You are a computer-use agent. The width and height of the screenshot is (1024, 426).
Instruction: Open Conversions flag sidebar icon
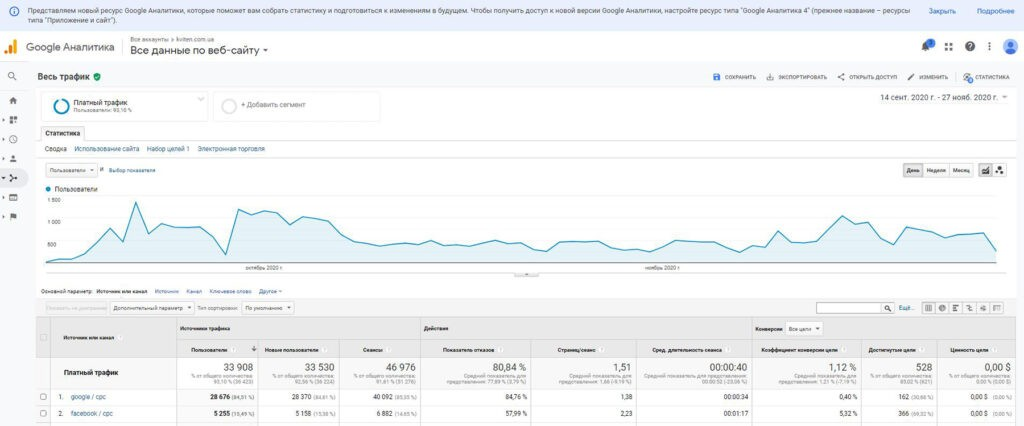click(x=13, y=216)
